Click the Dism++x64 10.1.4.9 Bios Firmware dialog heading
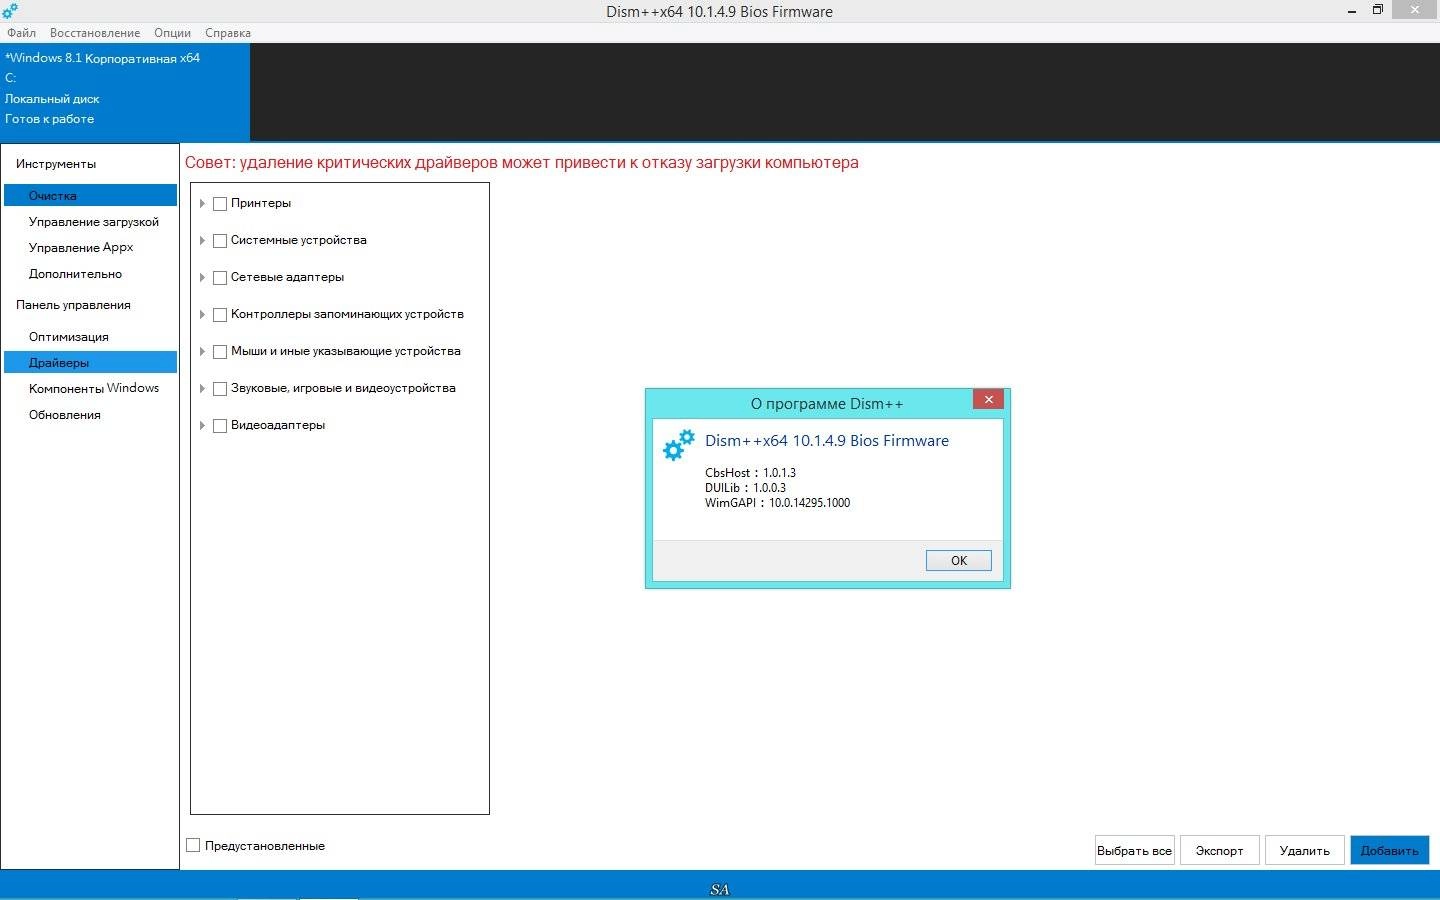This screenshot has width=1440, height=900. (827, 441)
